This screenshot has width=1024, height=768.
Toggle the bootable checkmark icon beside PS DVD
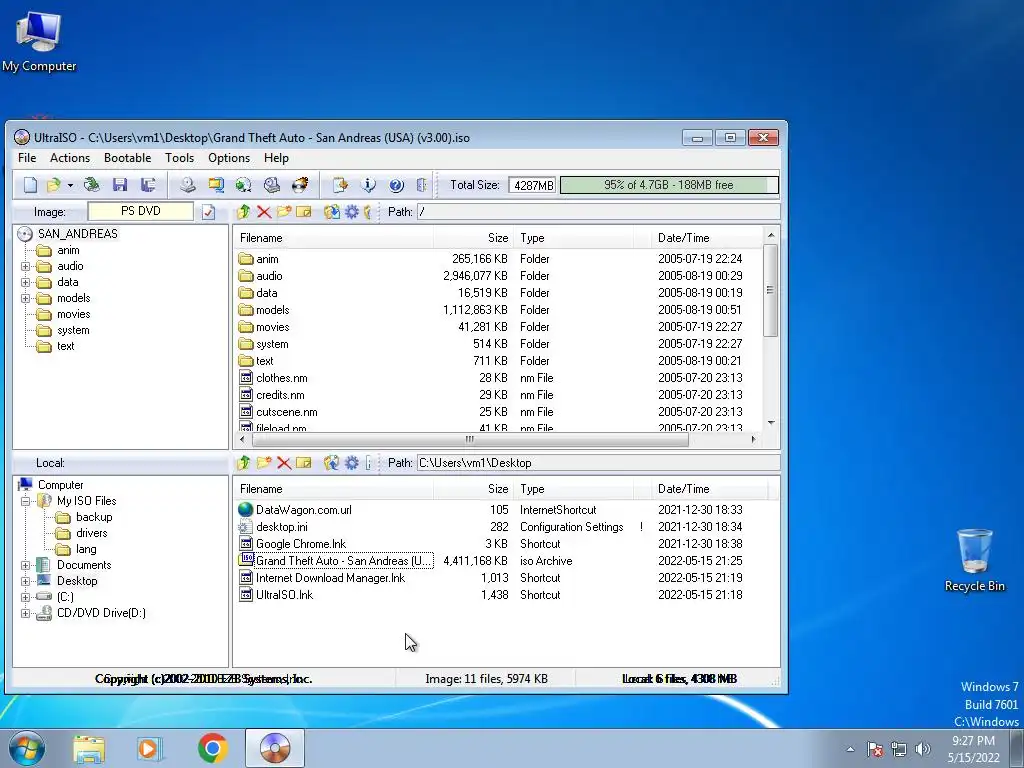(x=208, y=212)
